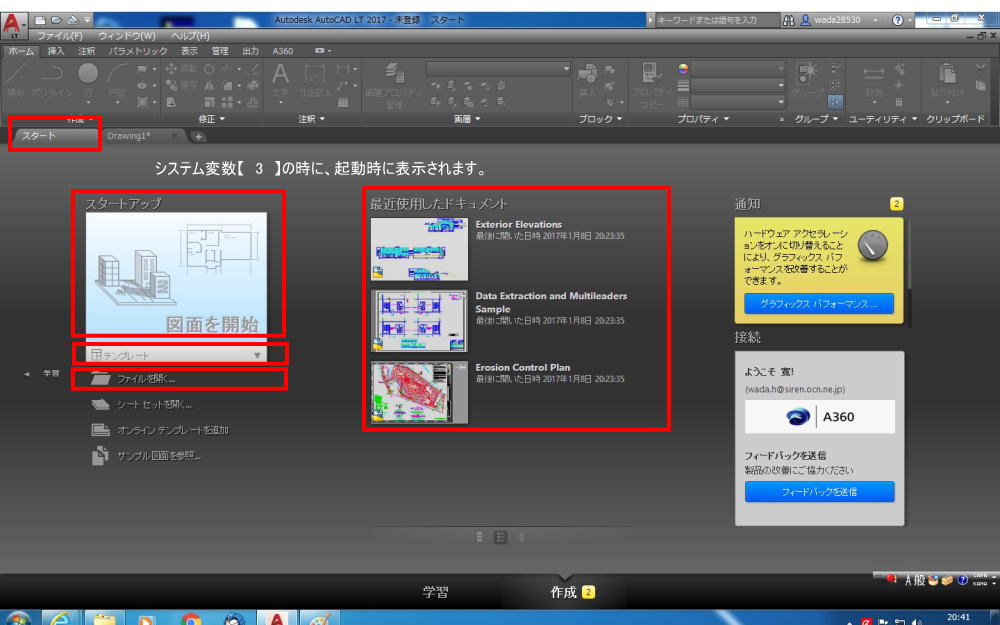Add a new tab with plus button
This screenshot has width=1000, height=625.
[x=198, y=136]
